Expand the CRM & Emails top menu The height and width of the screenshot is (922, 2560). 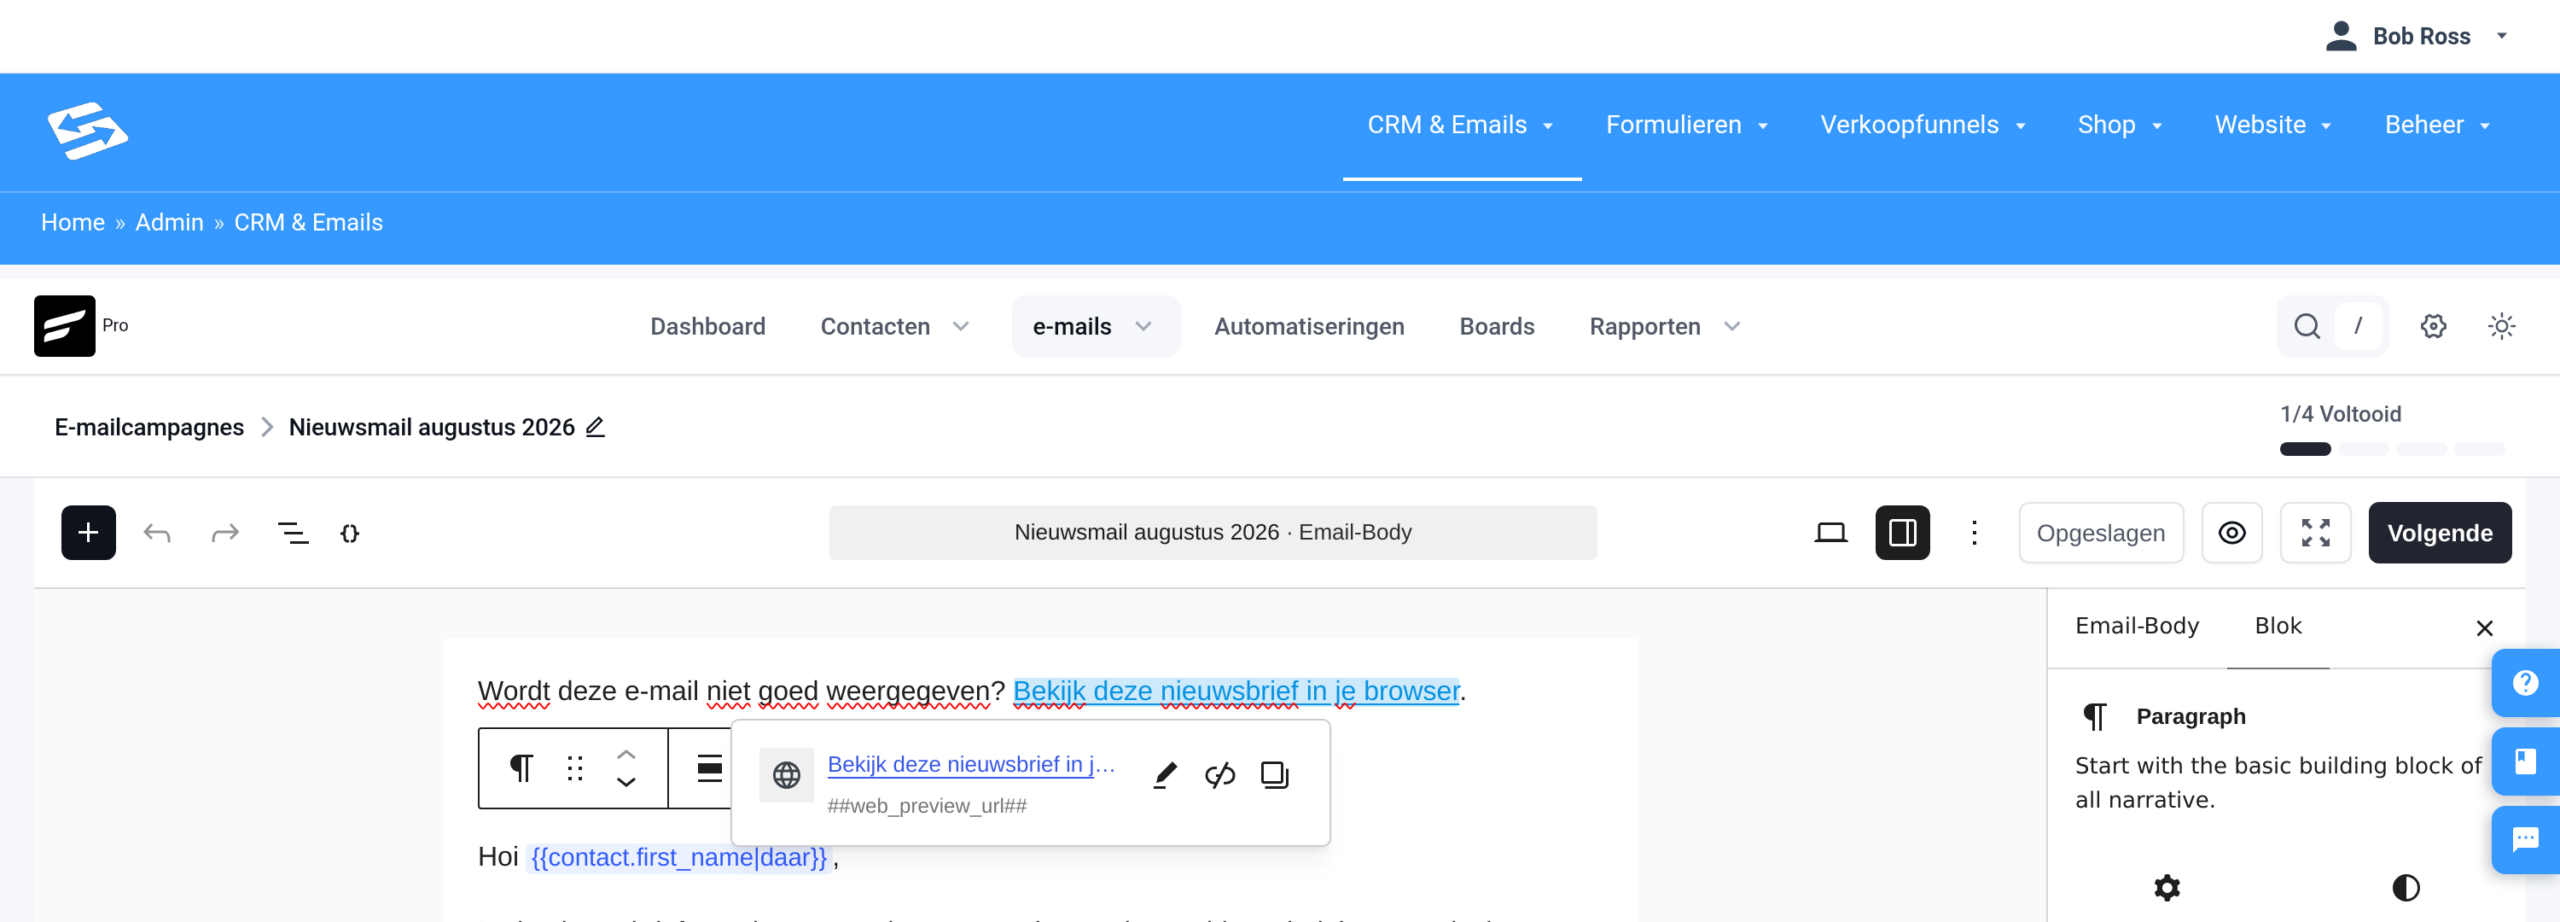1461,125
